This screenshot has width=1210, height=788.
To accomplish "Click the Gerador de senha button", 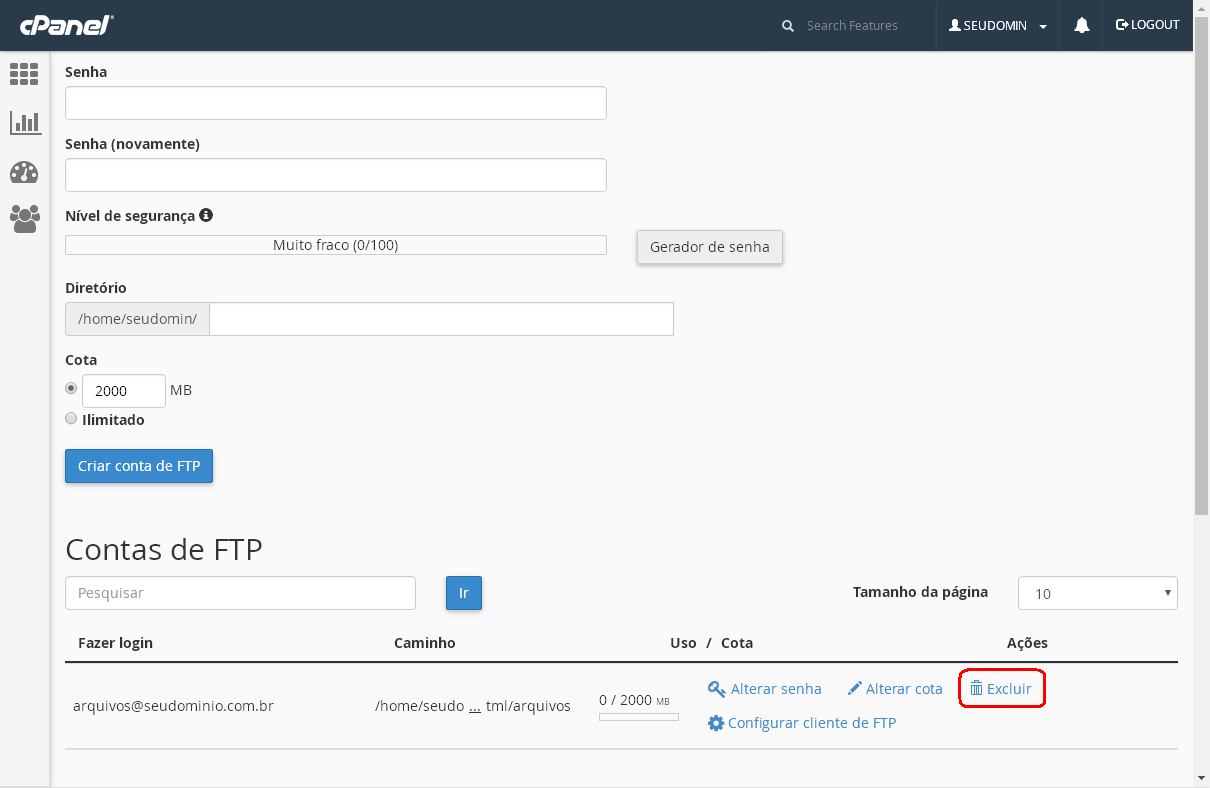I will [709, 247].
